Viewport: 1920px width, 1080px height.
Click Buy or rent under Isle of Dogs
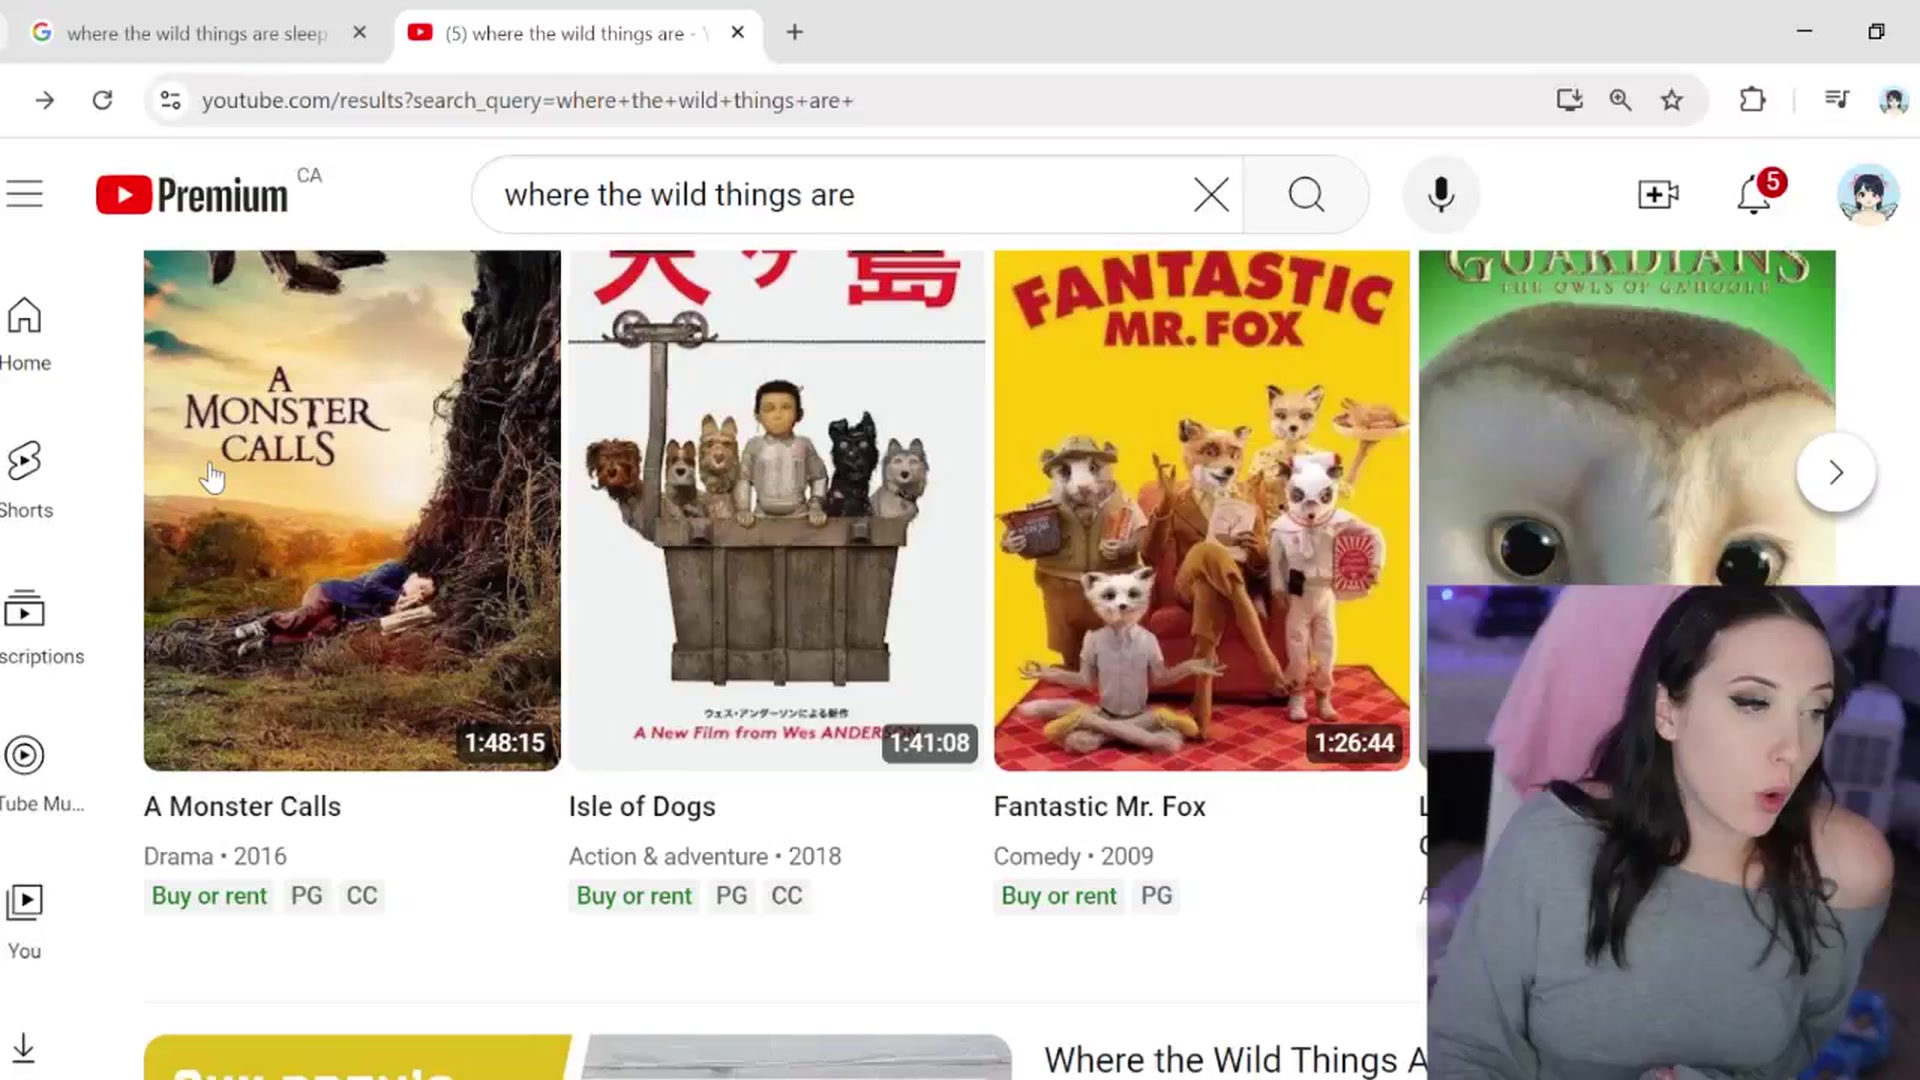634,896
